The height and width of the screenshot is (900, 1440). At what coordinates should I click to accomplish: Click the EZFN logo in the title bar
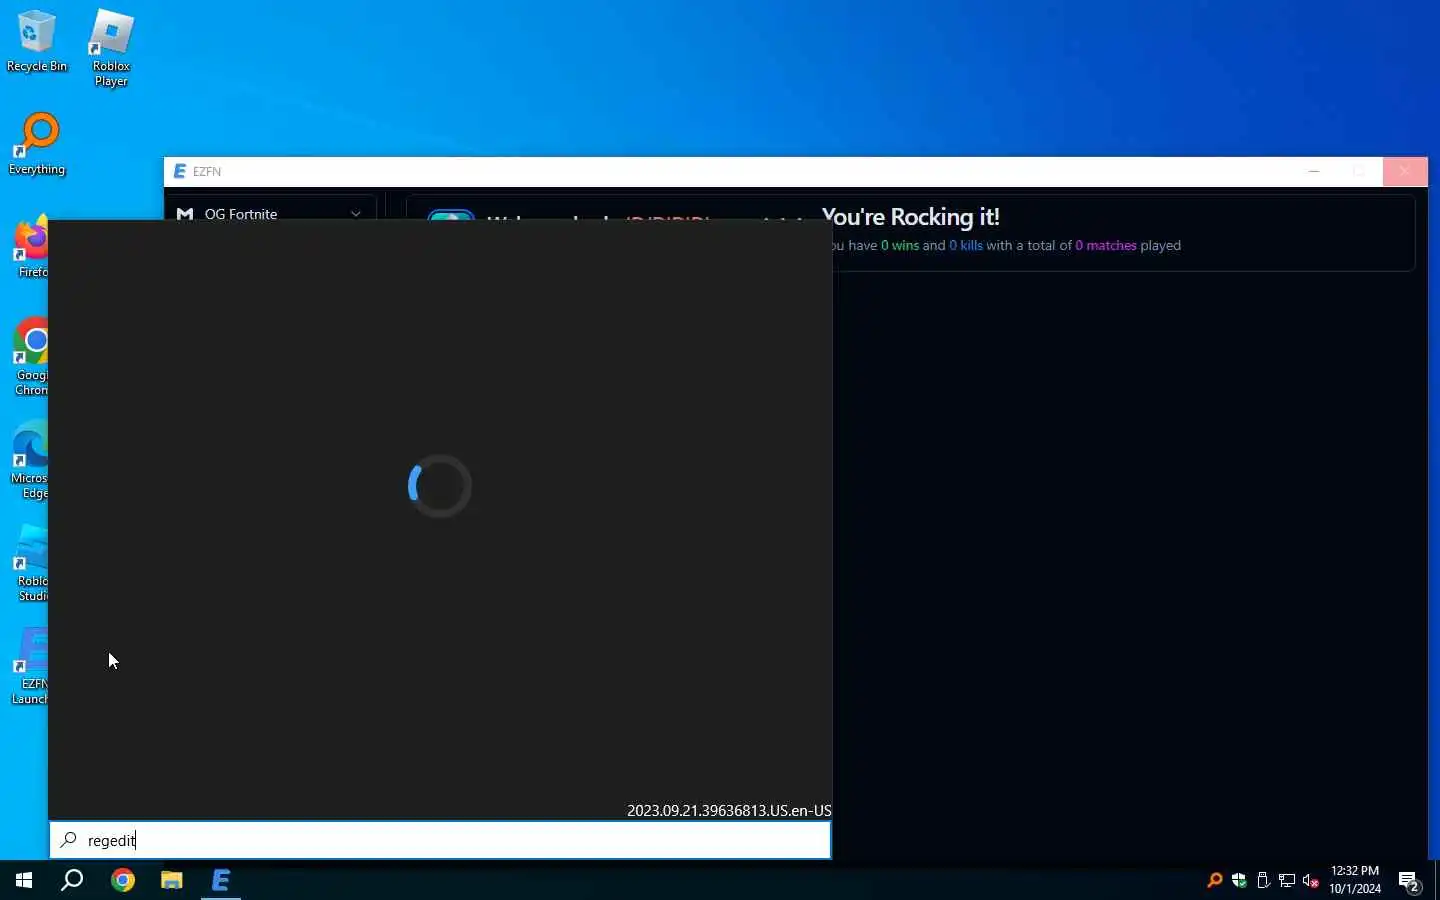[x=180, y=172]
